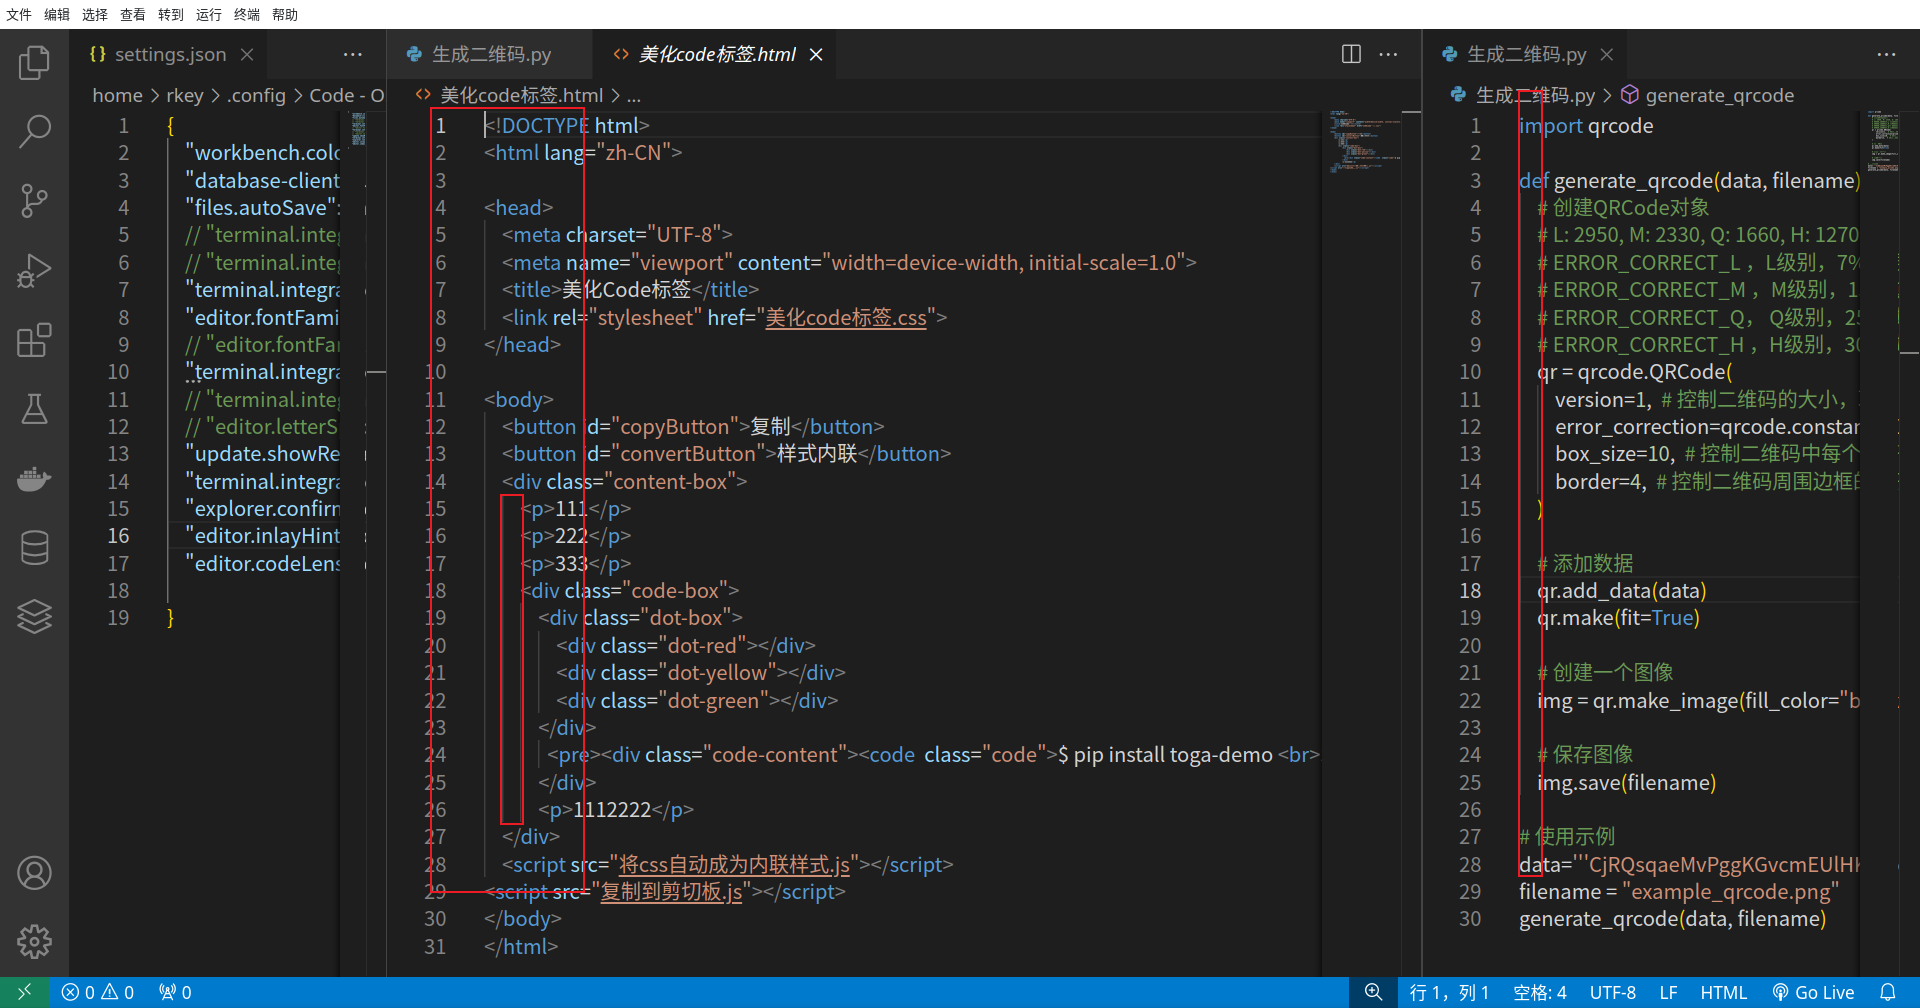Click the ports forwarded indicator showing 0

[175, 992]
